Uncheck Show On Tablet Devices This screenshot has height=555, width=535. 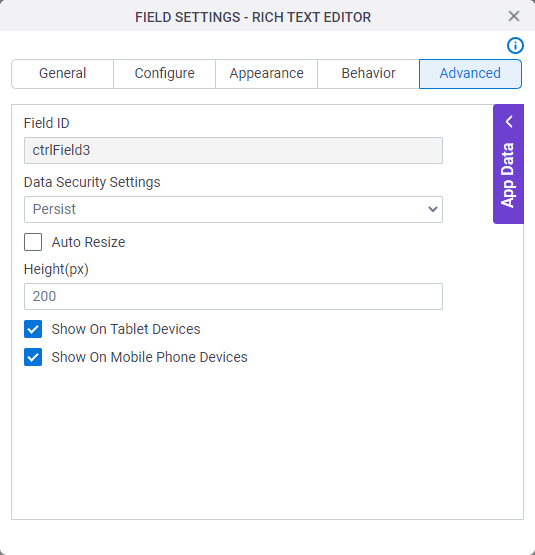tap(33, 329)
